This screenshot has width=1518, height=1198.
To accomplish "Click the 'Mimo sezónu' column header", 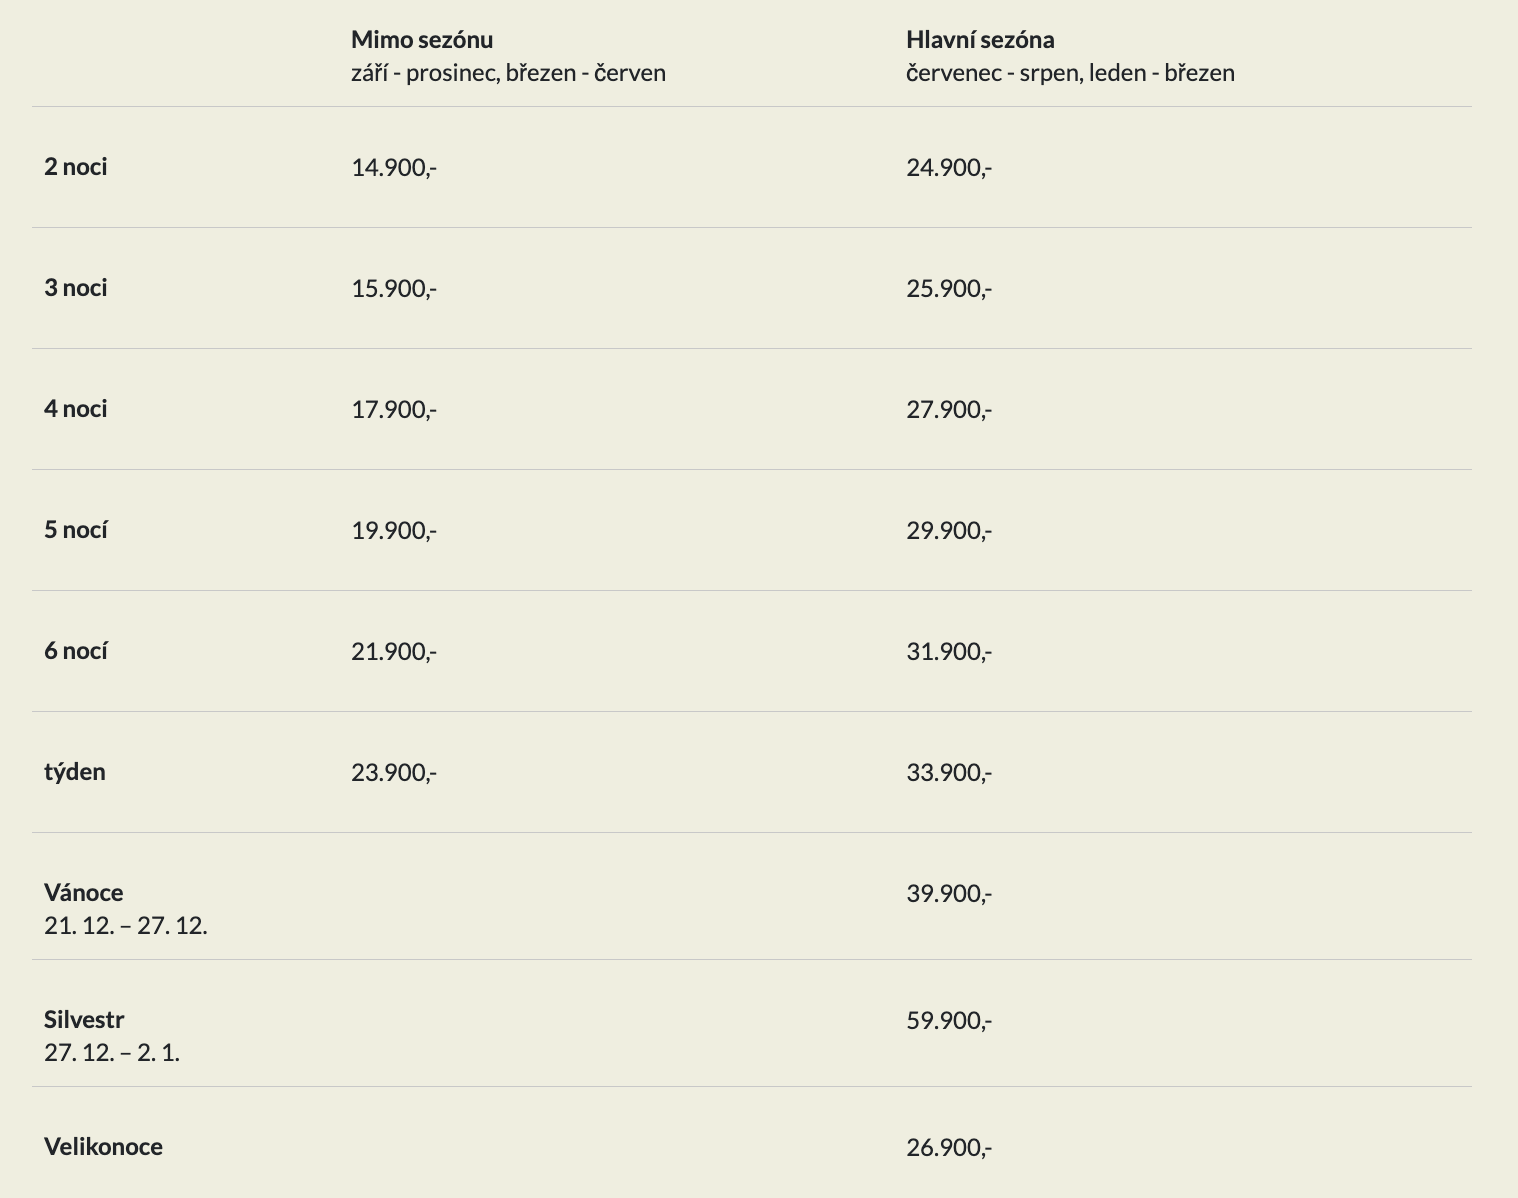I will click(422, 40).
